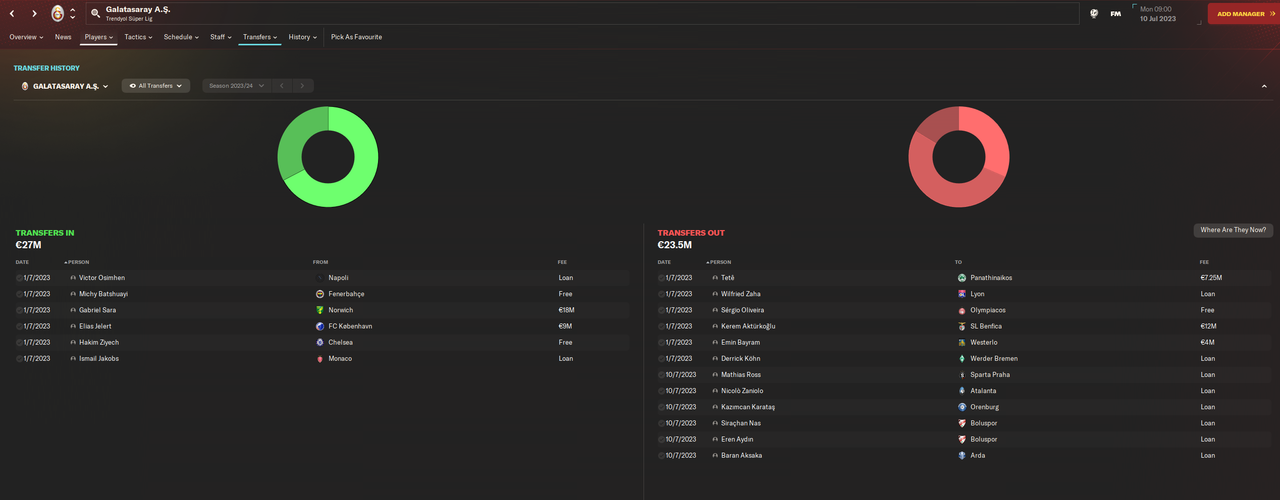
Task: Open Kerem Aktürkoğlu player link
Action: point(748,326)
